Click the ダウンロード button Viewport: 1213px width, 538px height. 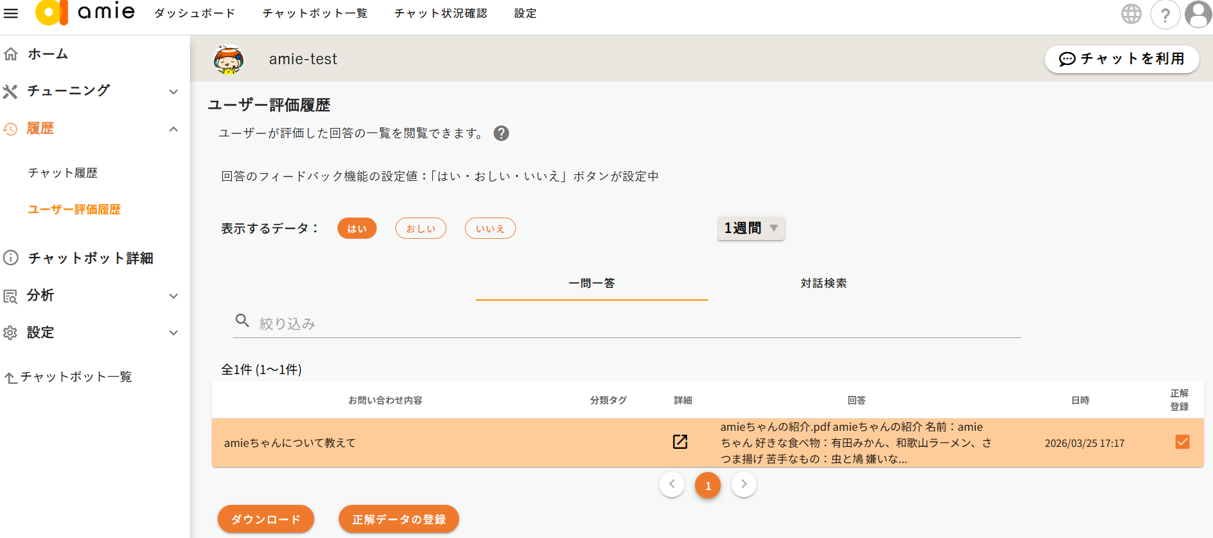click(266, 519)
